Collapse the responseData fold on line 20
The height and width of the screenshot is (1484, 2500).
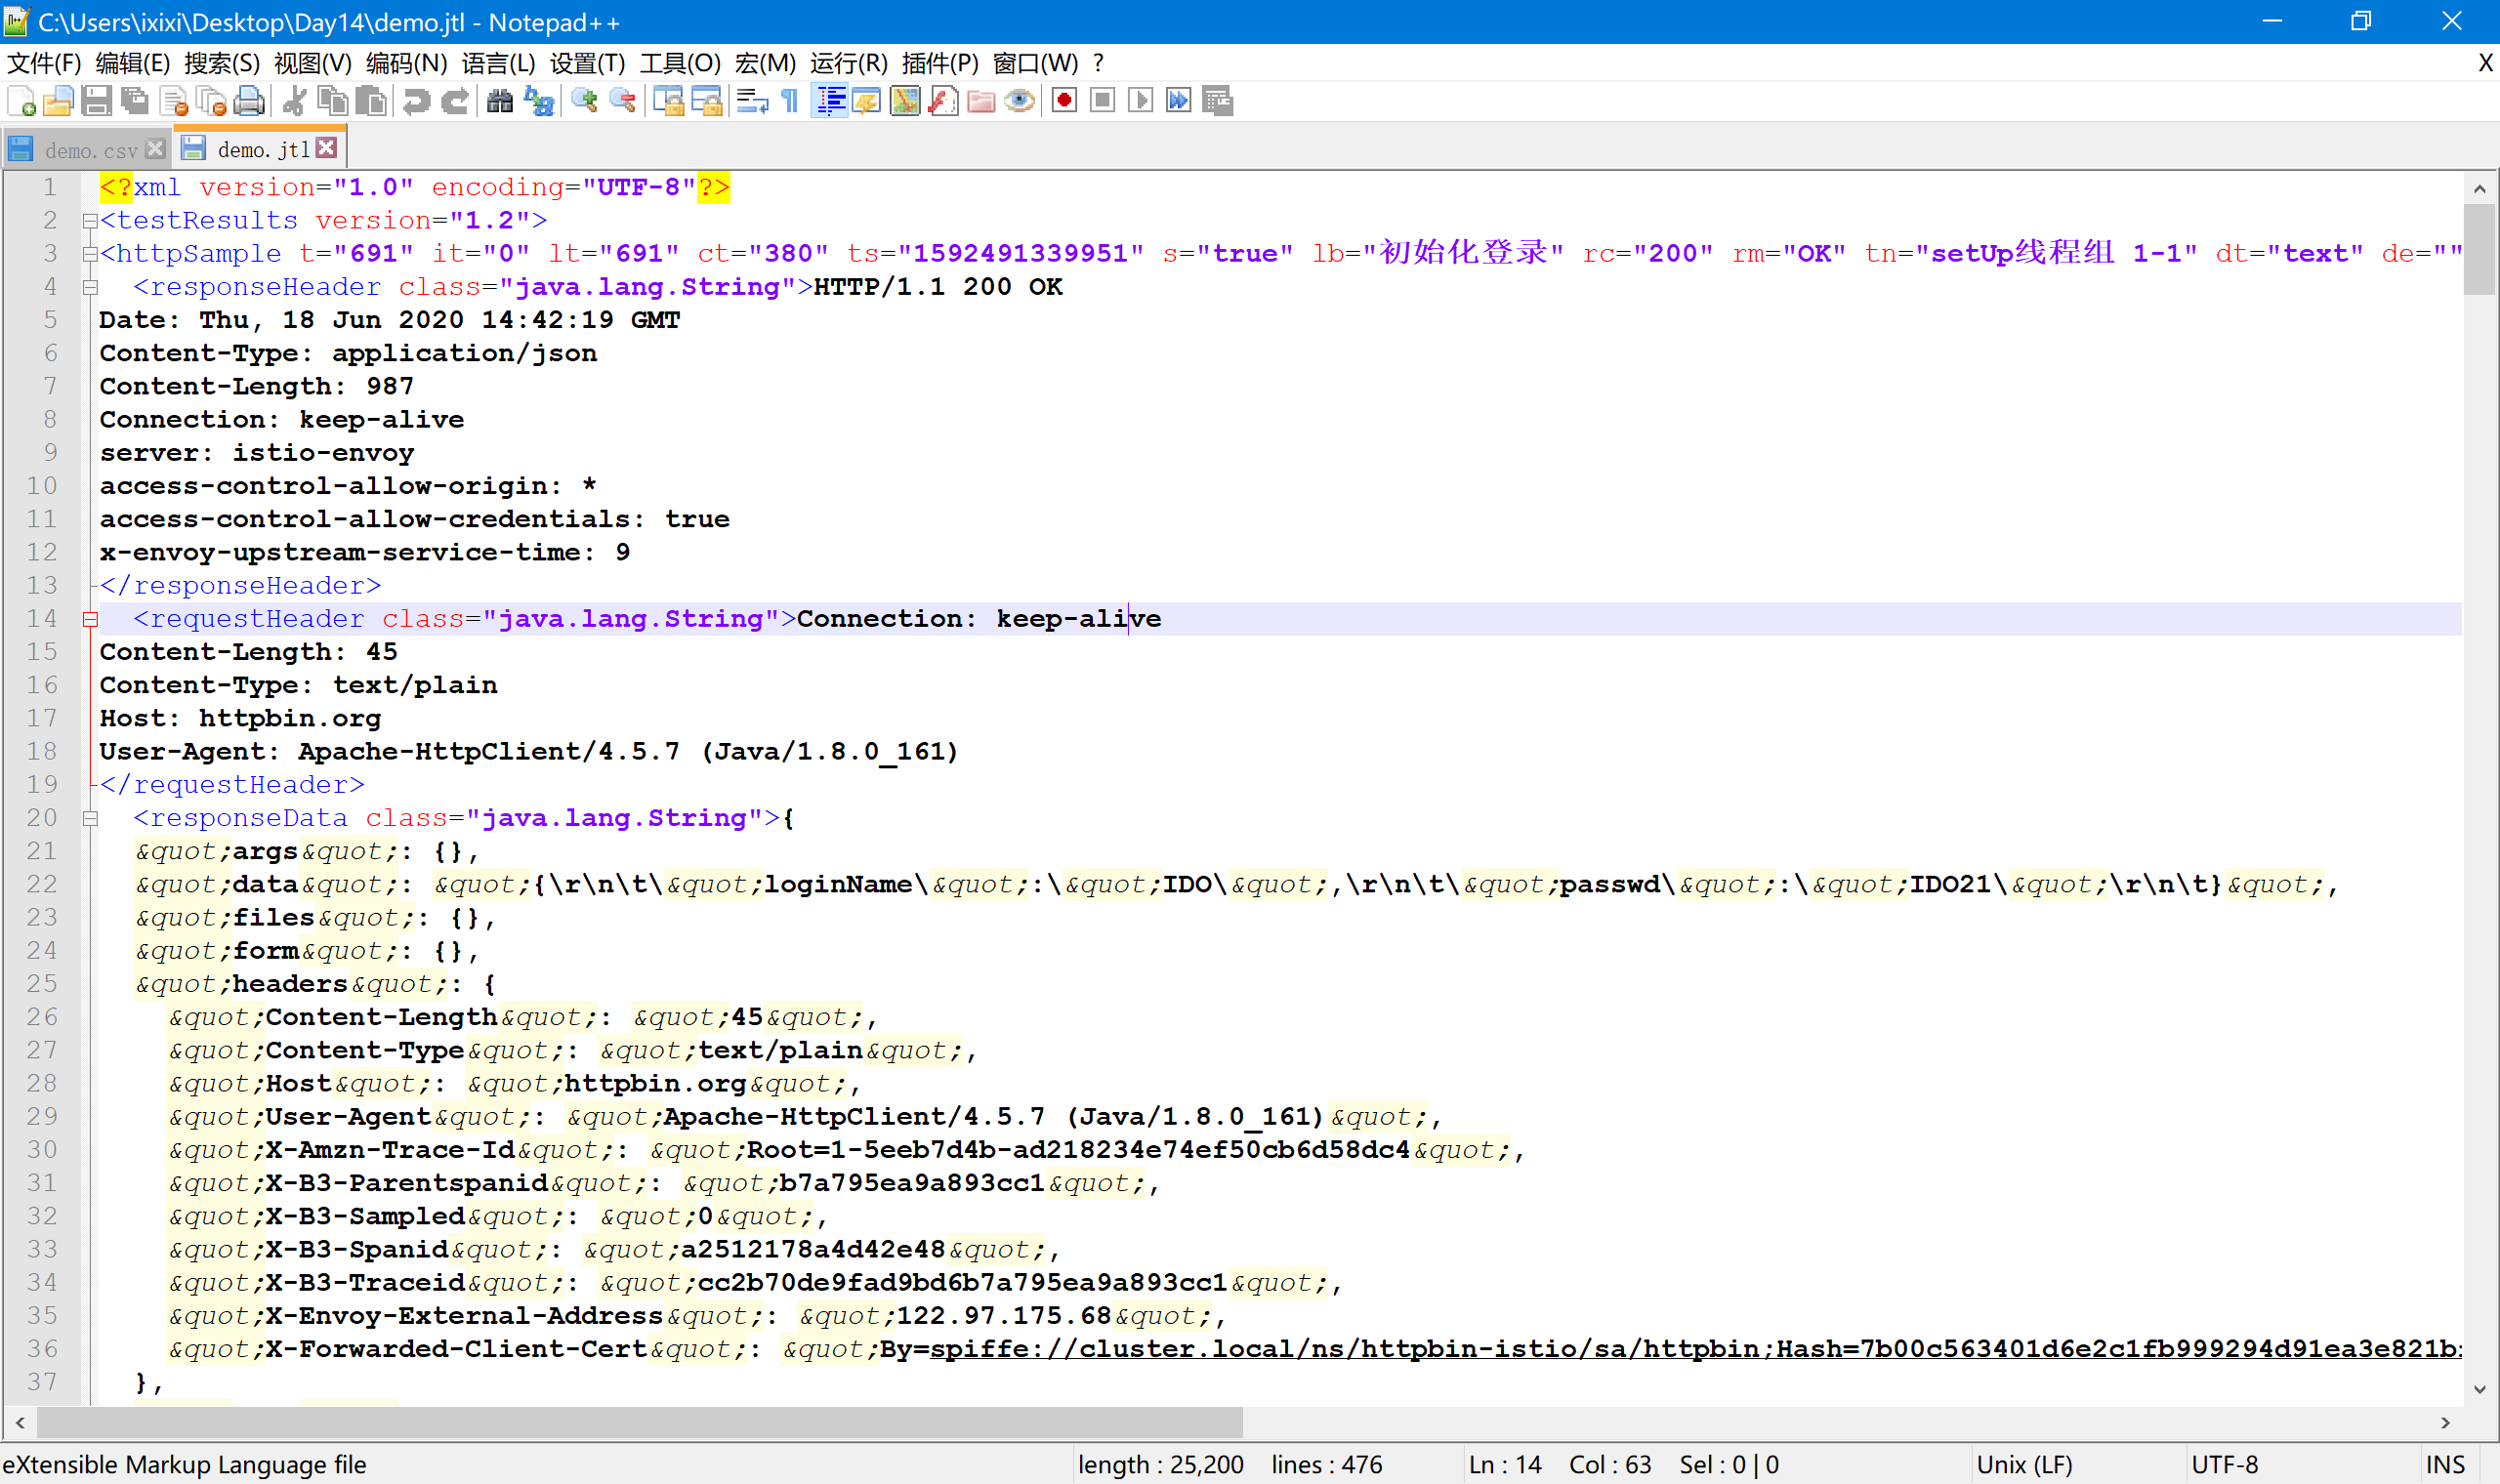point(90,819)
